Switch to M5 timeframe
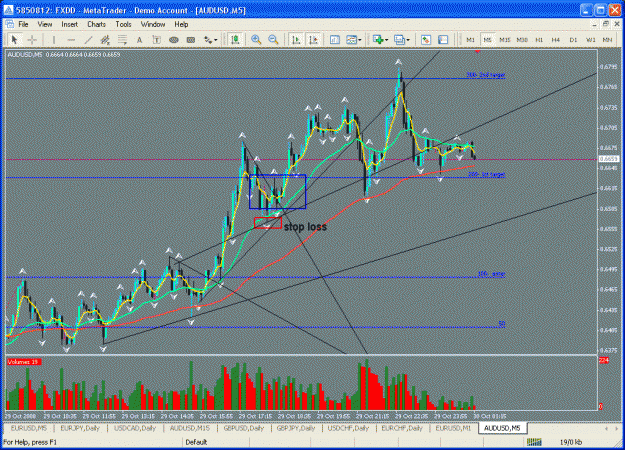Image resolution: width=625 pixels, height=450 pixels. click(487, 40)
